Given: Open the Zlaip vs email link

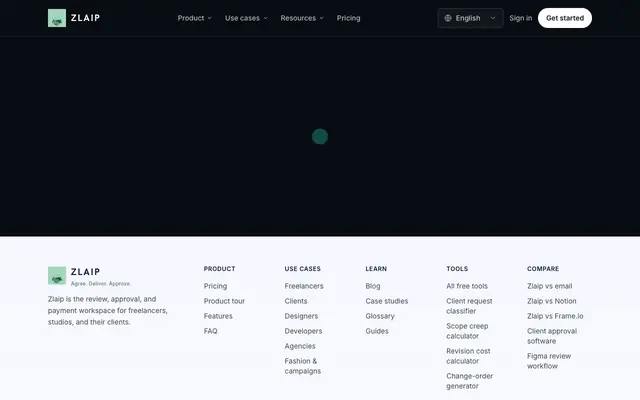Looking at the screenshot, I should pos(549,286).
